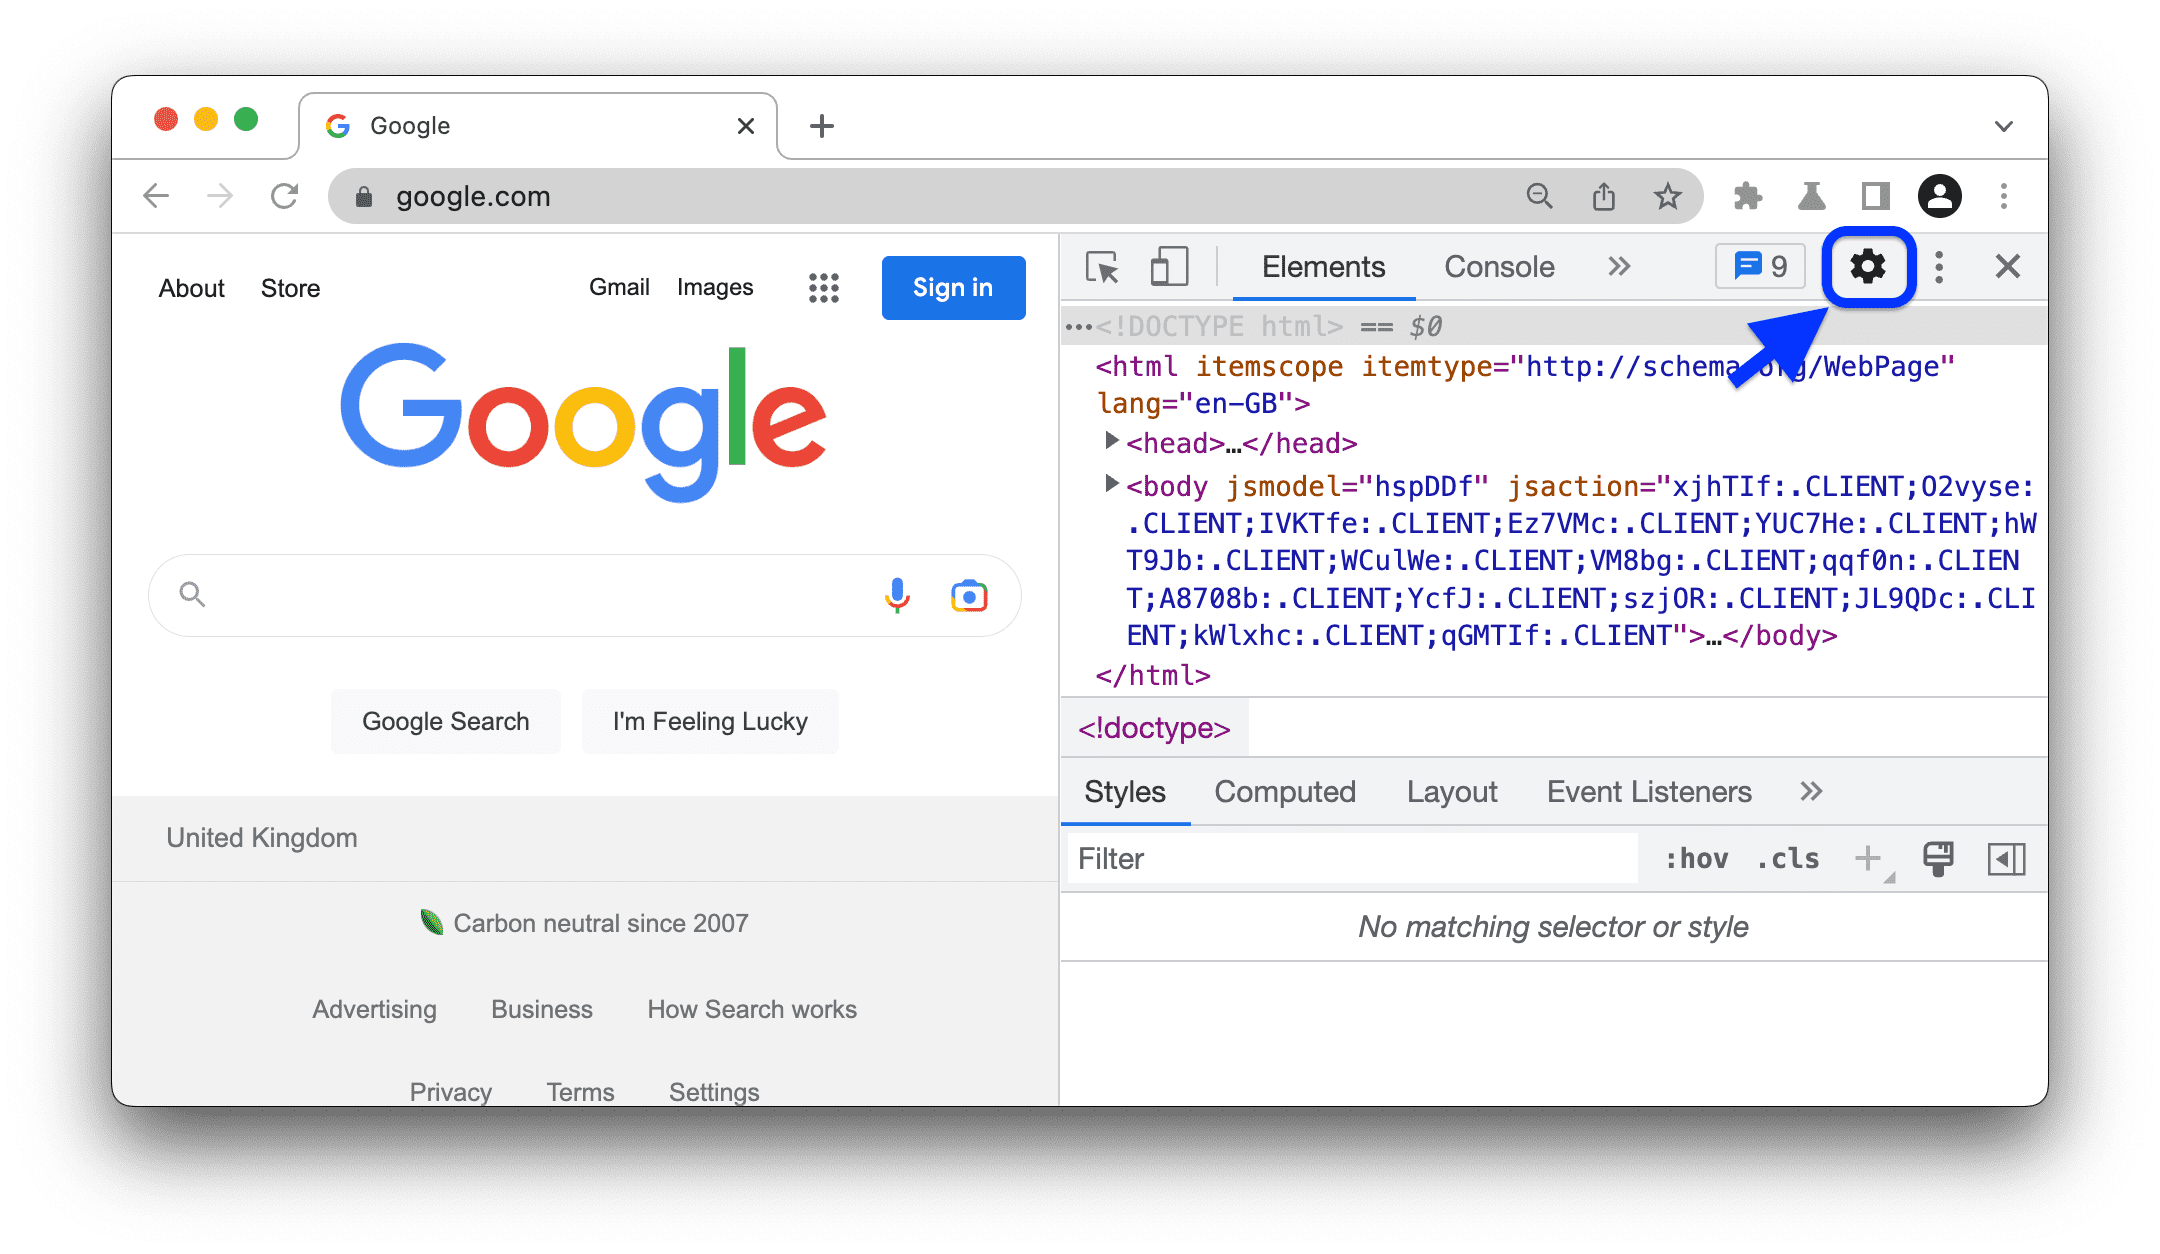Expand the head element tree node
The height and width of the screenshot is (1254, 2160).
(x=1112, y=442)
